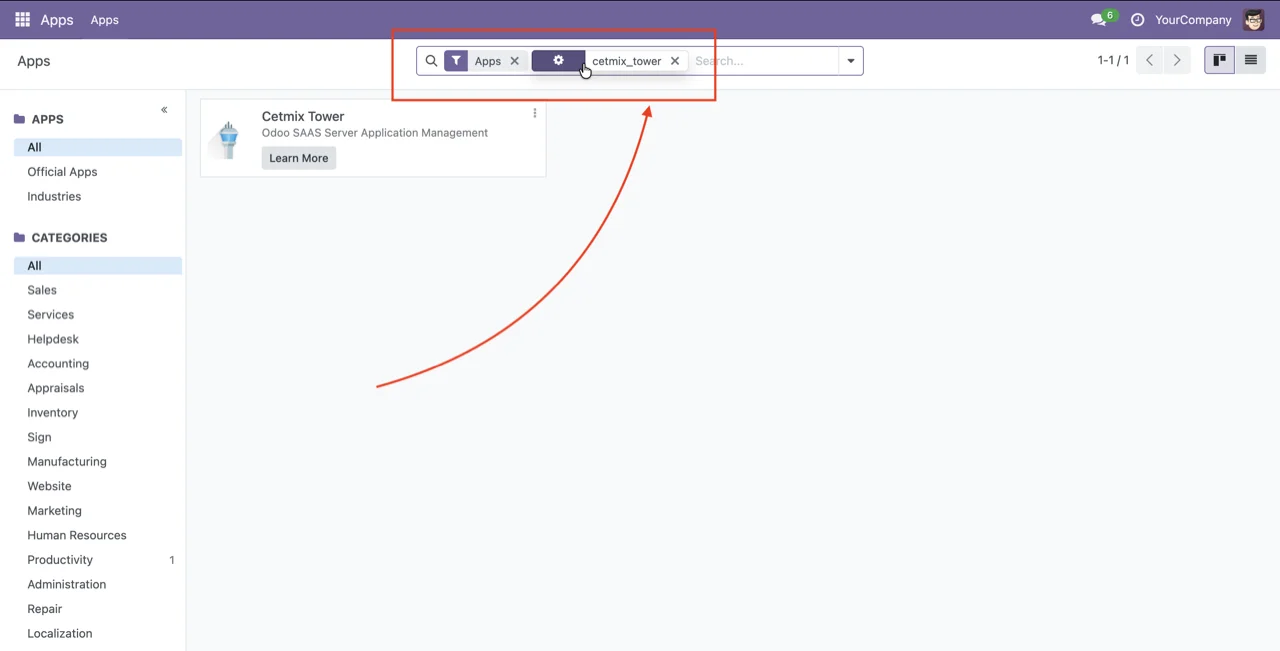Expand the search options dropdown arrow
1280x651 pixels.
pyautogui.click(x=851, y=61)
